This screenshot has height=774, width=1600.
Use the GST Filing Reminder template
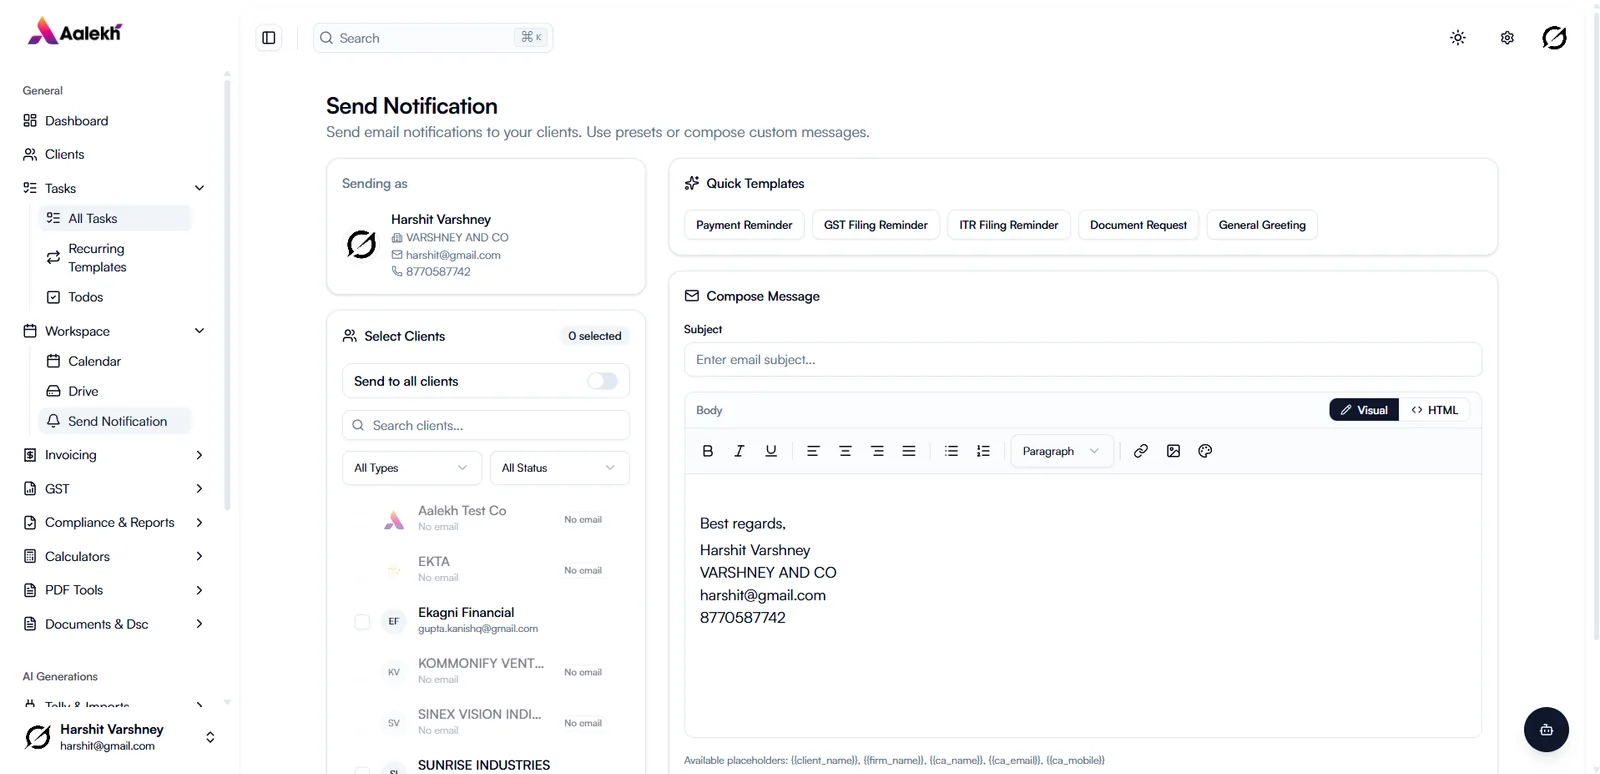tap(876, 225)
